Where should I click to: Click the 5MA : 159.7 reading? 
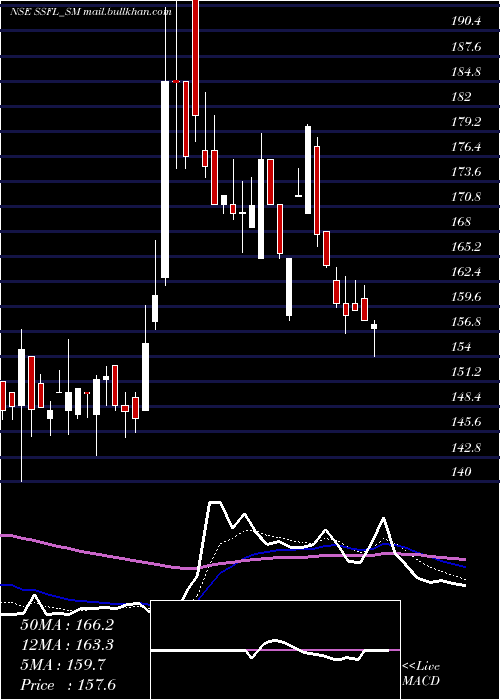click(x=63, y=665)
